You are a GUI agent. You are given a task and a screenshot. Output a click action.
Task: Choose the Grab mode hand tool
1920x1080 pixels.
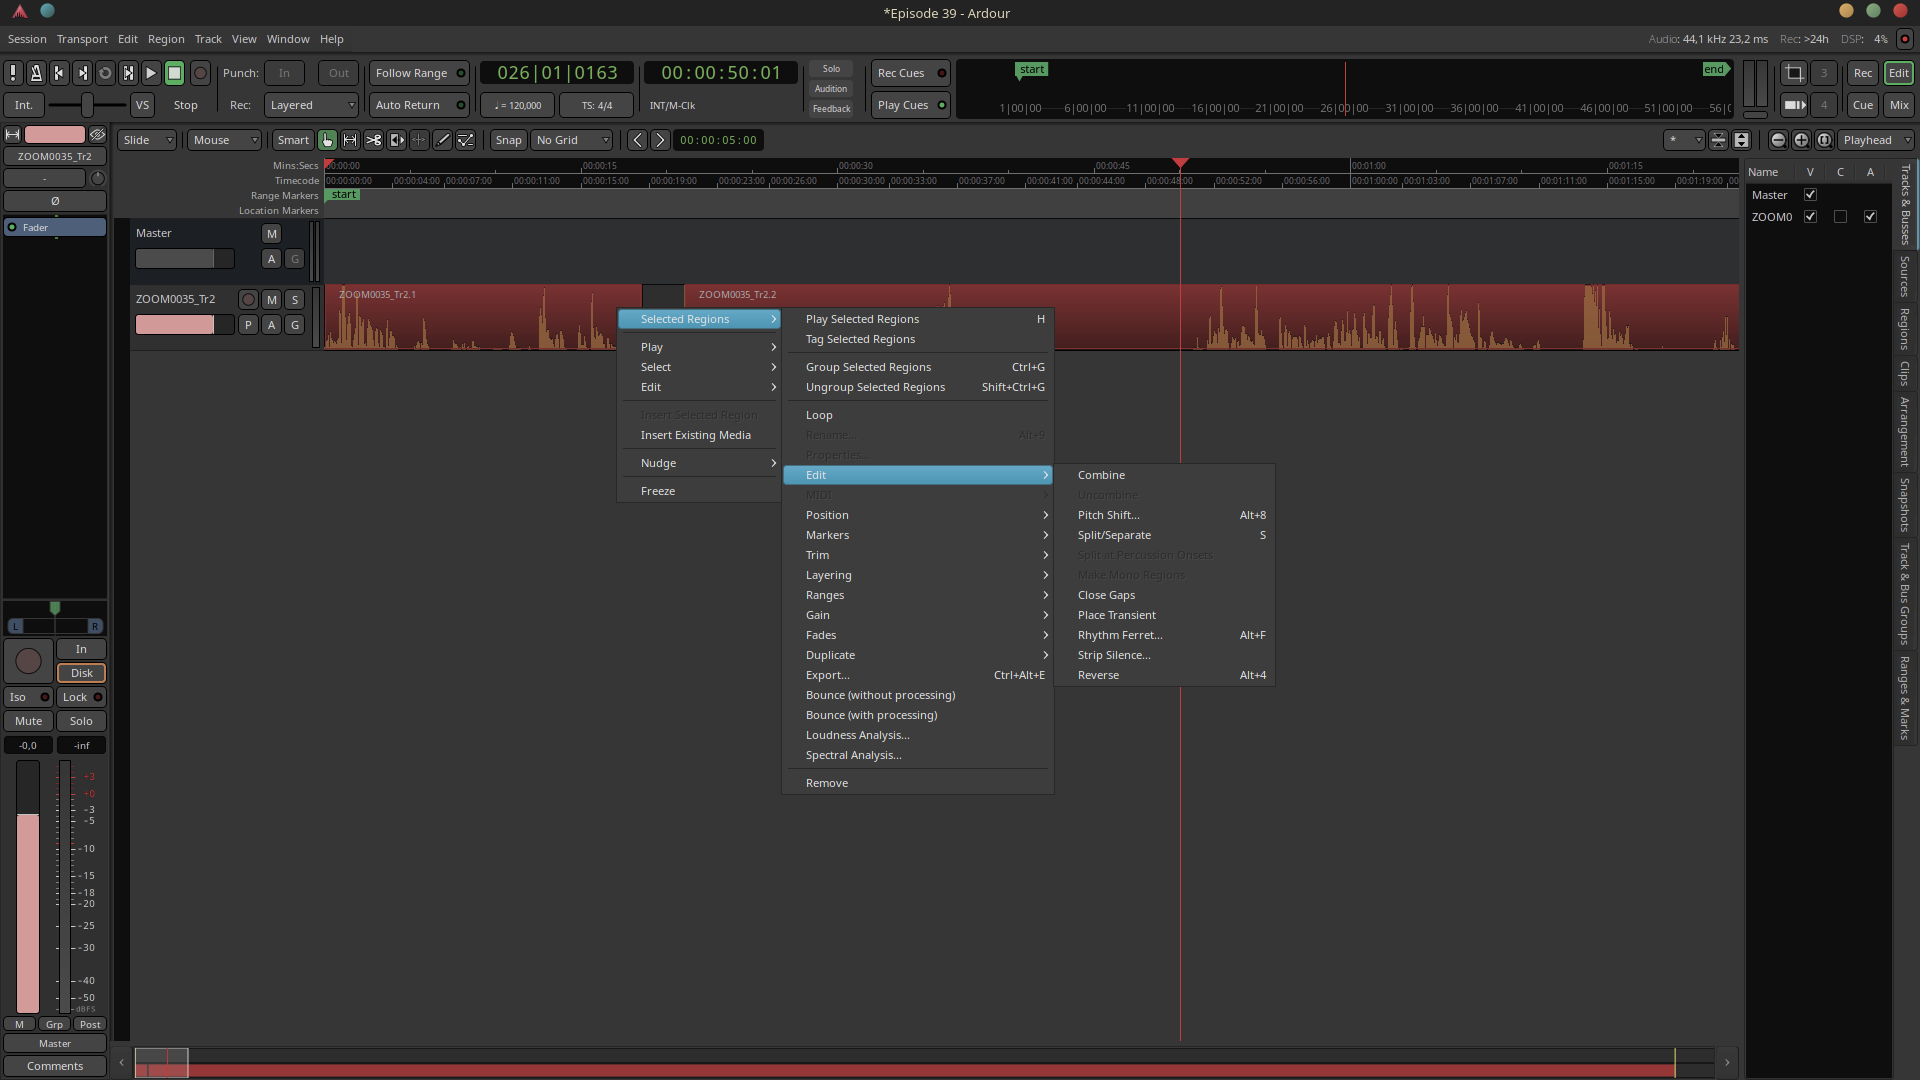[x=328, y=140]
